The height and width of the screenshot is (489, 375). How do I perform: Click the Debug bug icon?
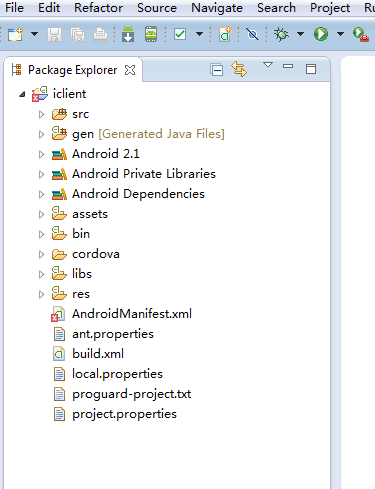point(281,34)
